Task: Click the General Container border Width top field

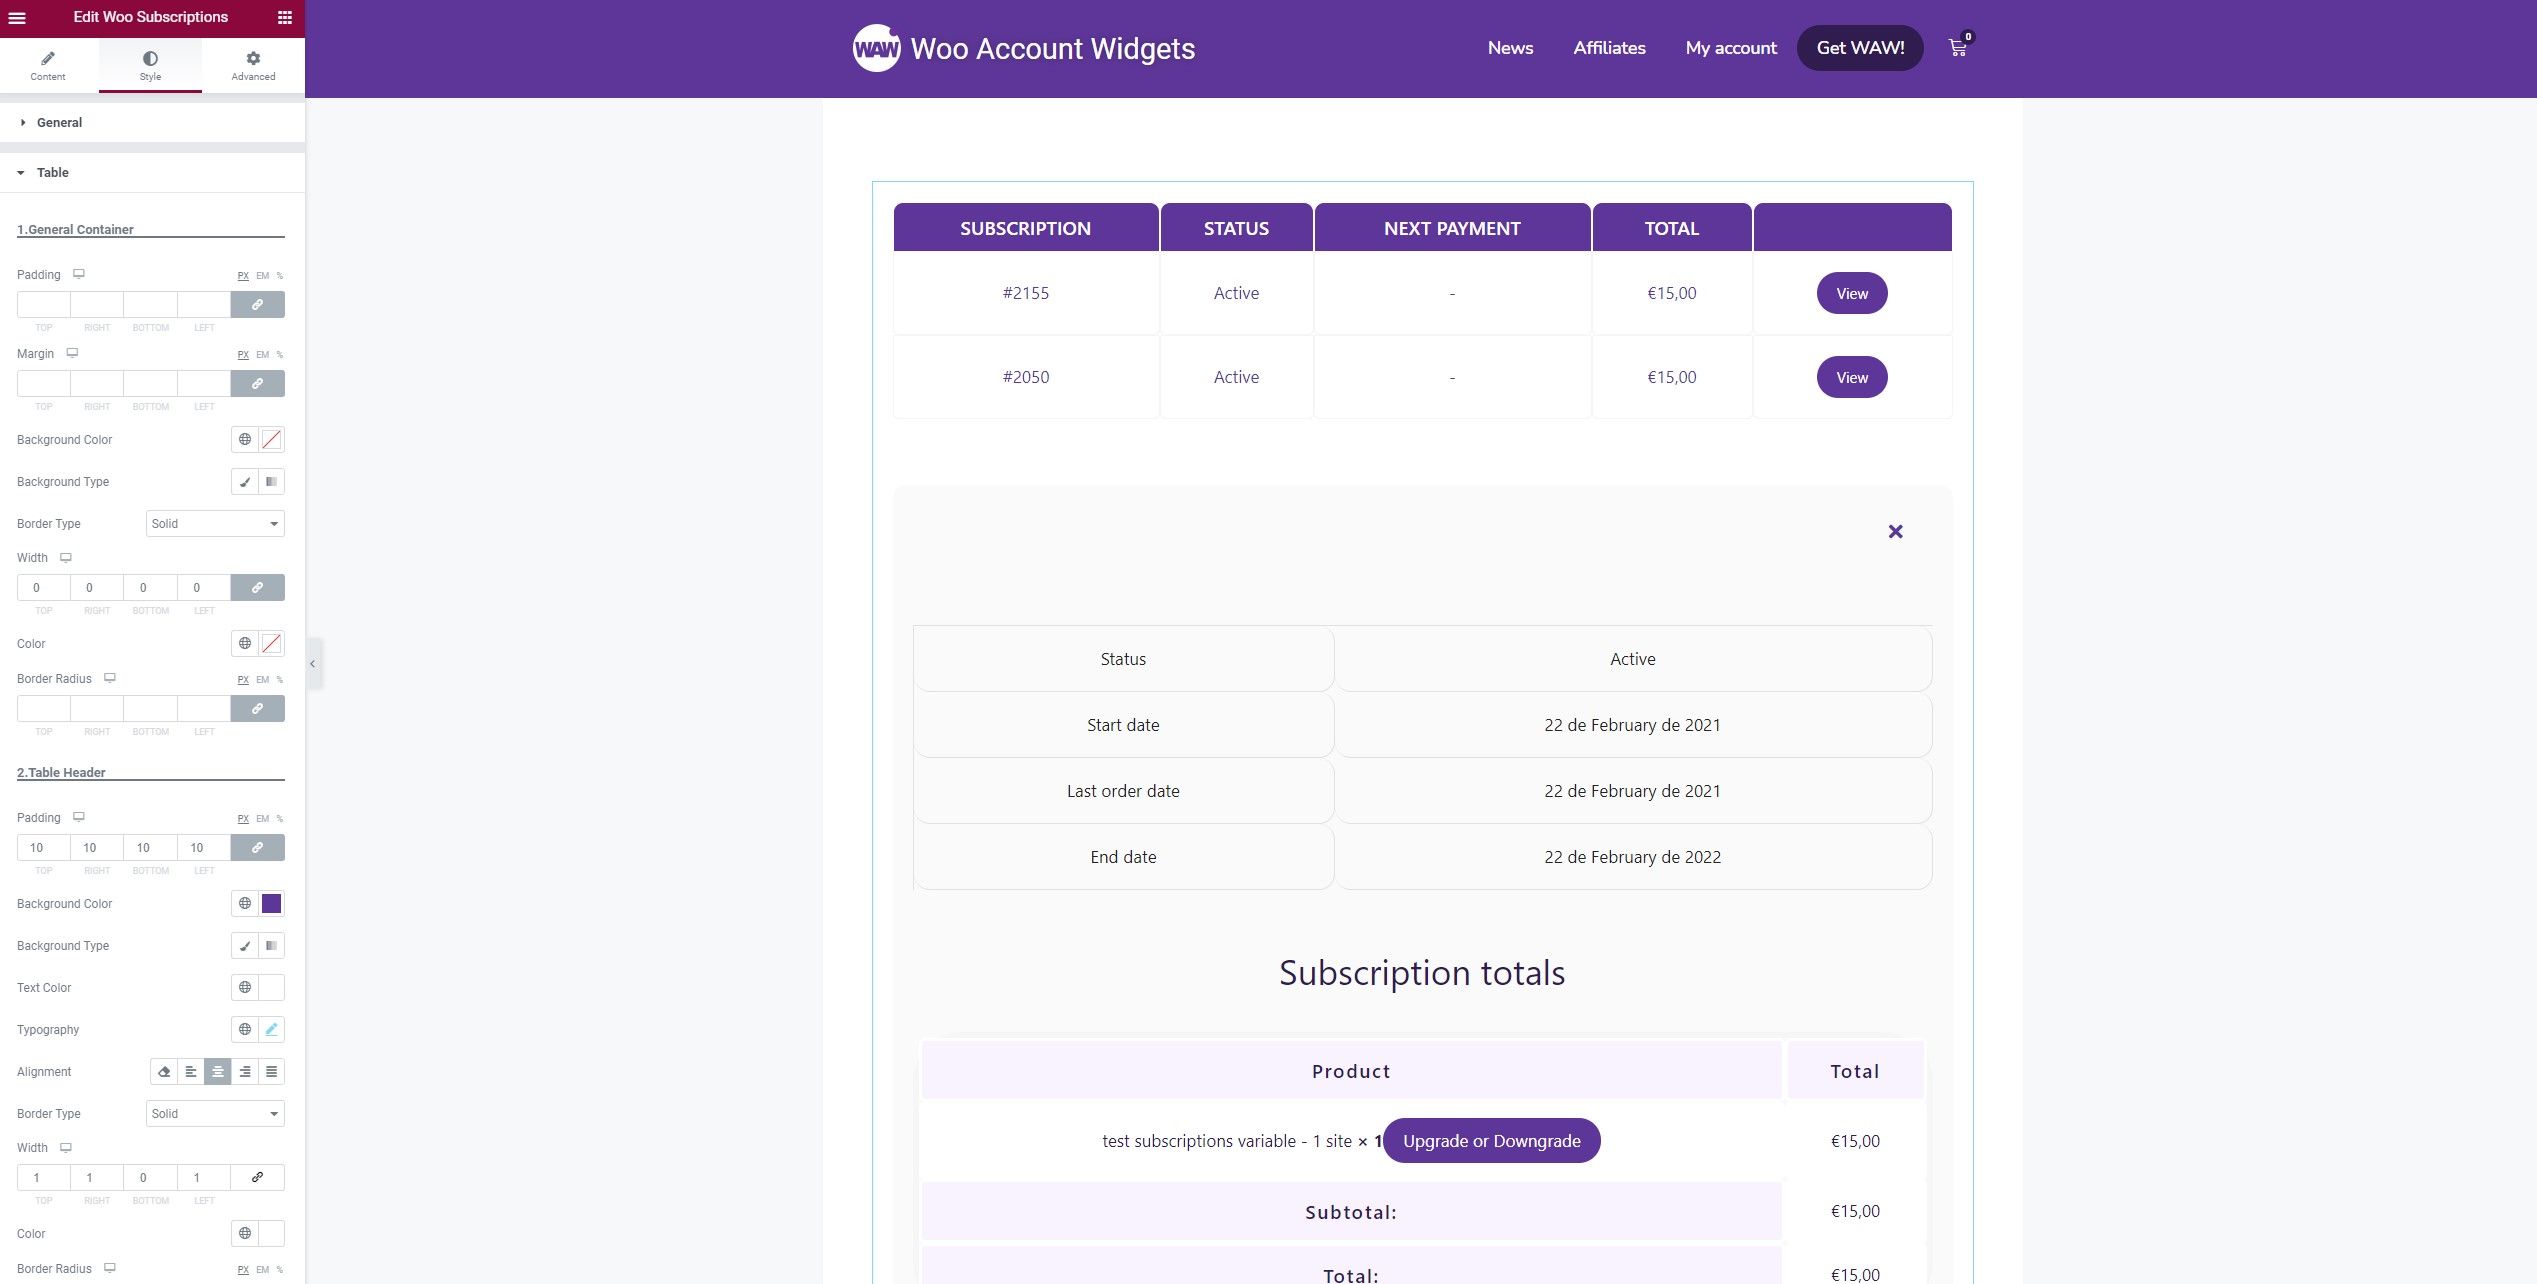Action: [x=44, y=587]
